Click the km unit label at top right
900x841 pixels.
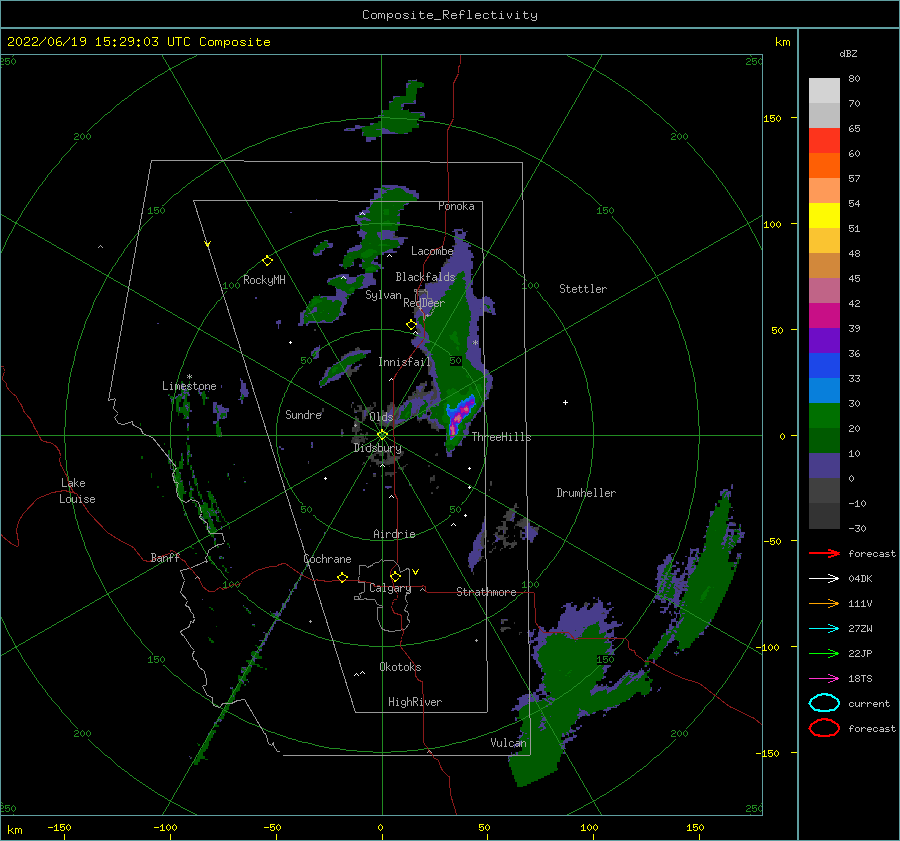782,42
